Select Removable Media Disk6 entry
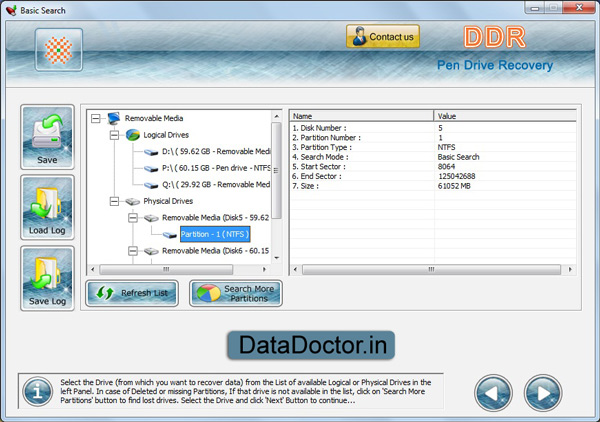Viewport: 600px width, 422px height. pos(215,251)
